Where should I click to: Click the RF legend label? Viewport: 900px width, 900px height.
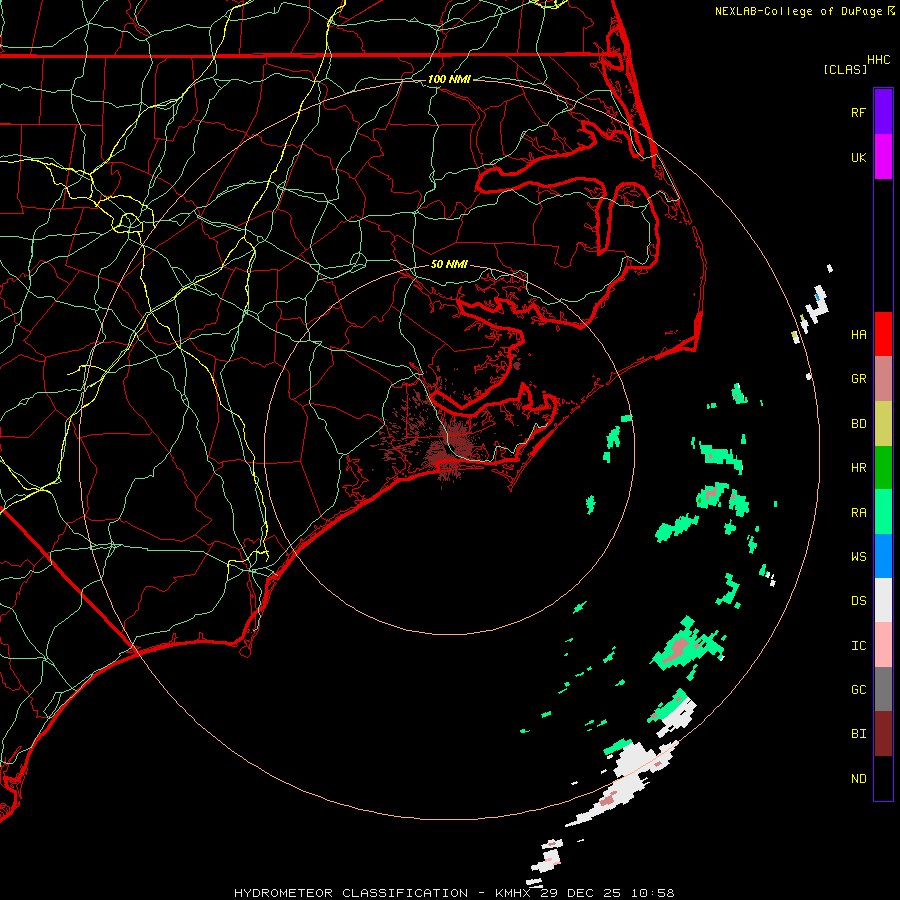858,112
